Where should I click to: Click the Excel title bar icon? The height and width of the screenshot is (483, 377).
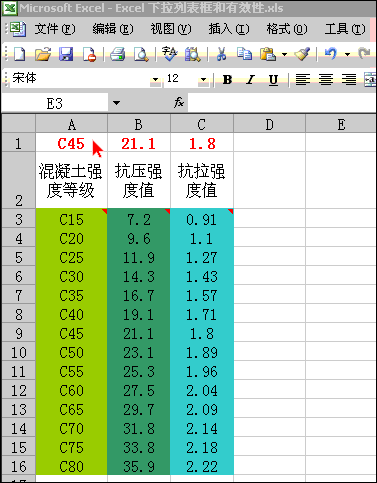[x=10, y=8]
